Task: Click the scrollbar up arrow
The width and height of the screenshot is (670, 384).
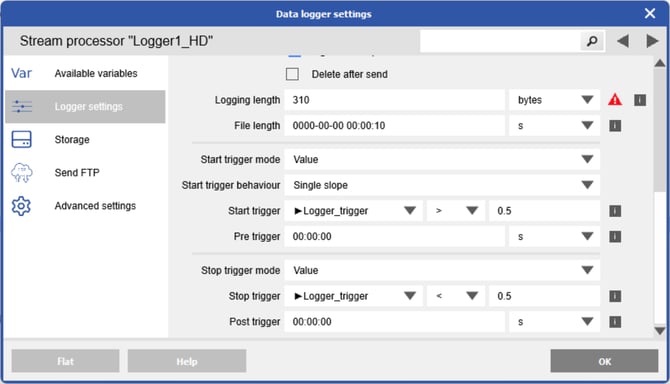Action: point(660,63)
